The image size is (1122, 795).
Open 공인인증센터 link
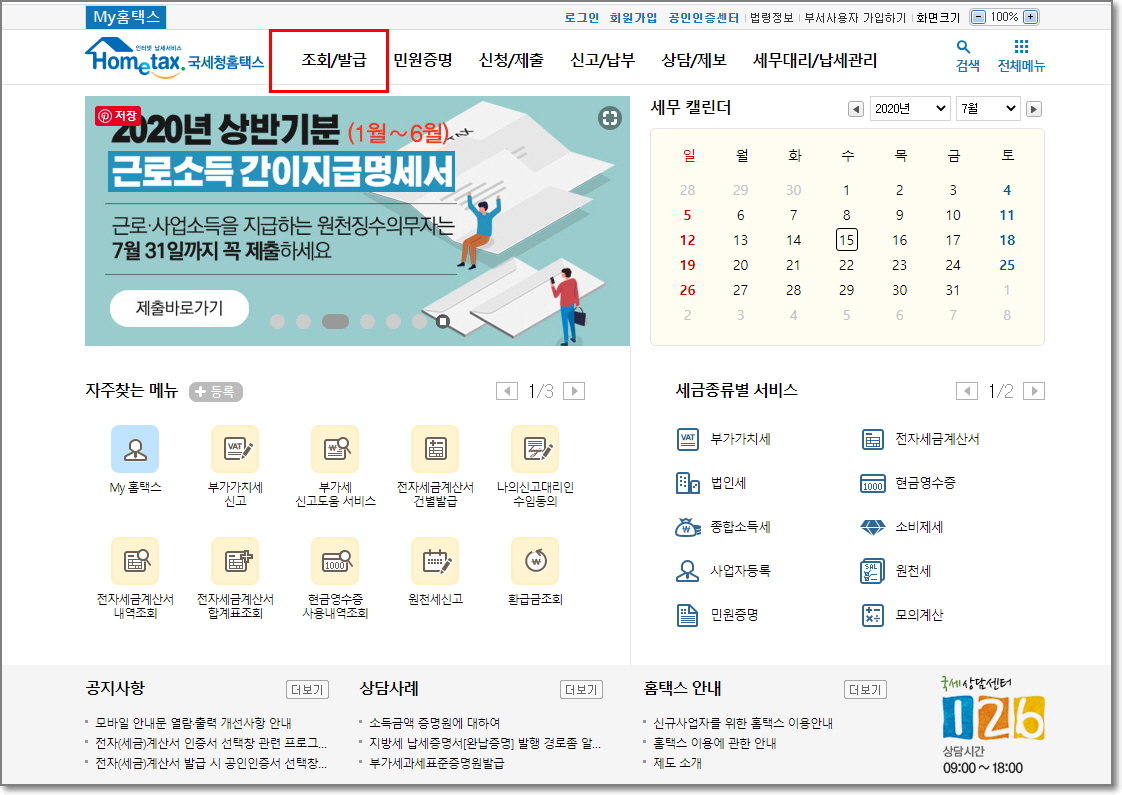click(703, 18)
